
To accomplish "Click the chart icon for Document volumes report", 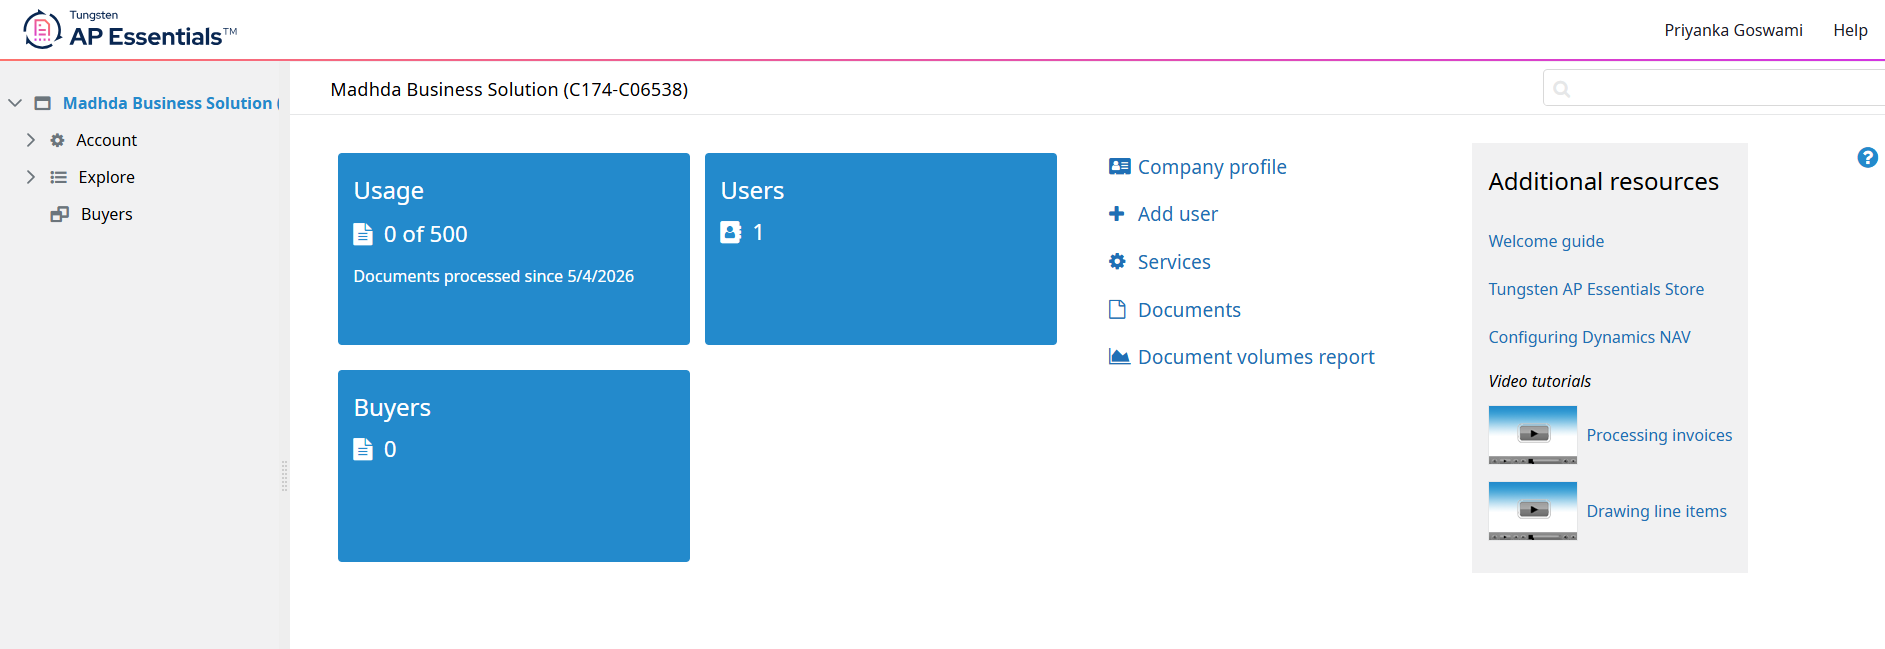I will (x=1119, y=357).
